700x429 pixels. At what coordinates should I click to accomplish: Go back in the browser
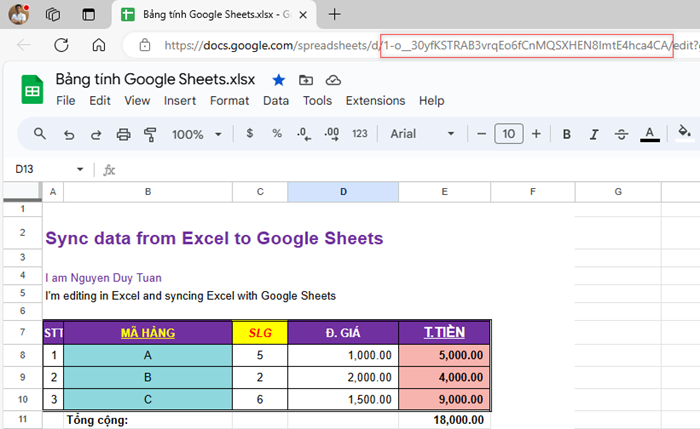24,45
